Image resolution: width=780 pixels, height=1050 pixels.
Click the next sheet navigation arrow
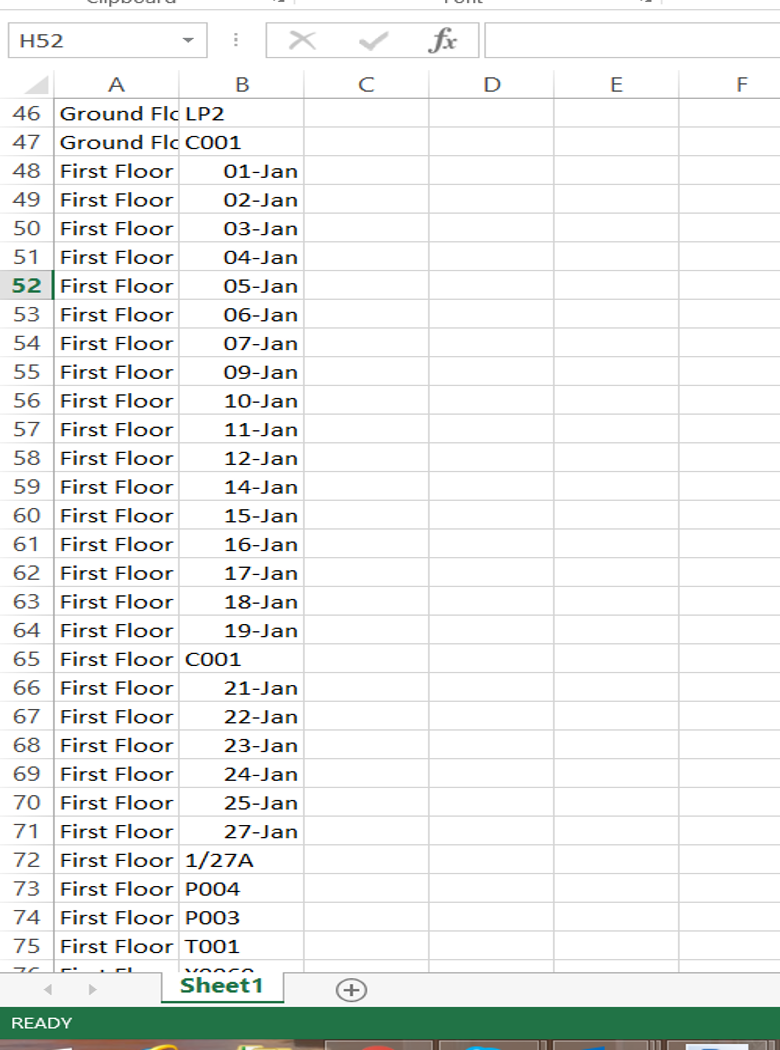pyautogui.click(x=92, y=989)
